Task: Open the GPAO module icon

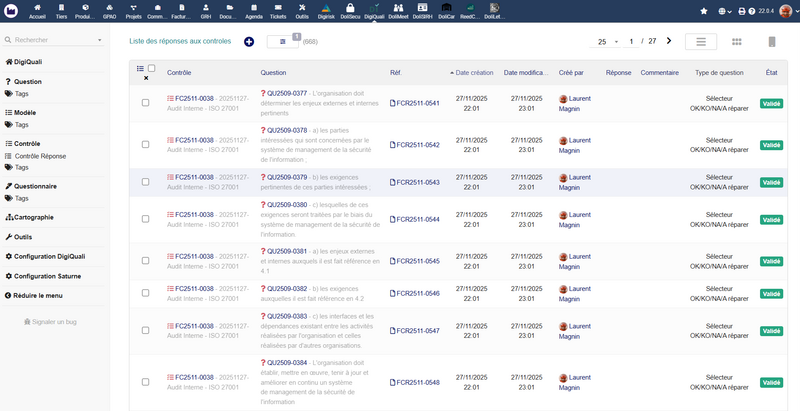Action: (109, 11)
